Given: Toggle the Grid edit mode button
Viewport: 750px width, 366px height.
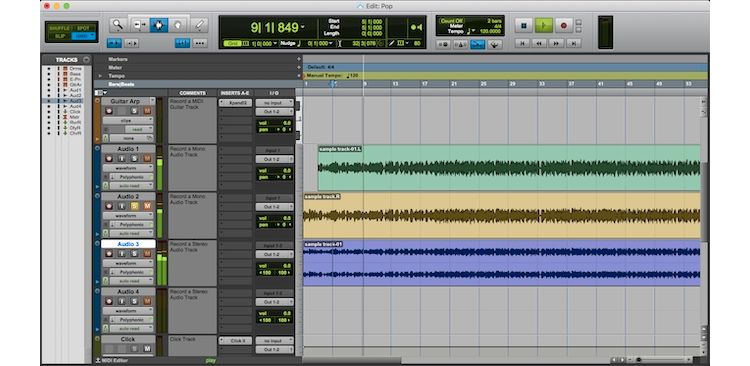Looking at the screenshot, I should (x=84, y=36).
